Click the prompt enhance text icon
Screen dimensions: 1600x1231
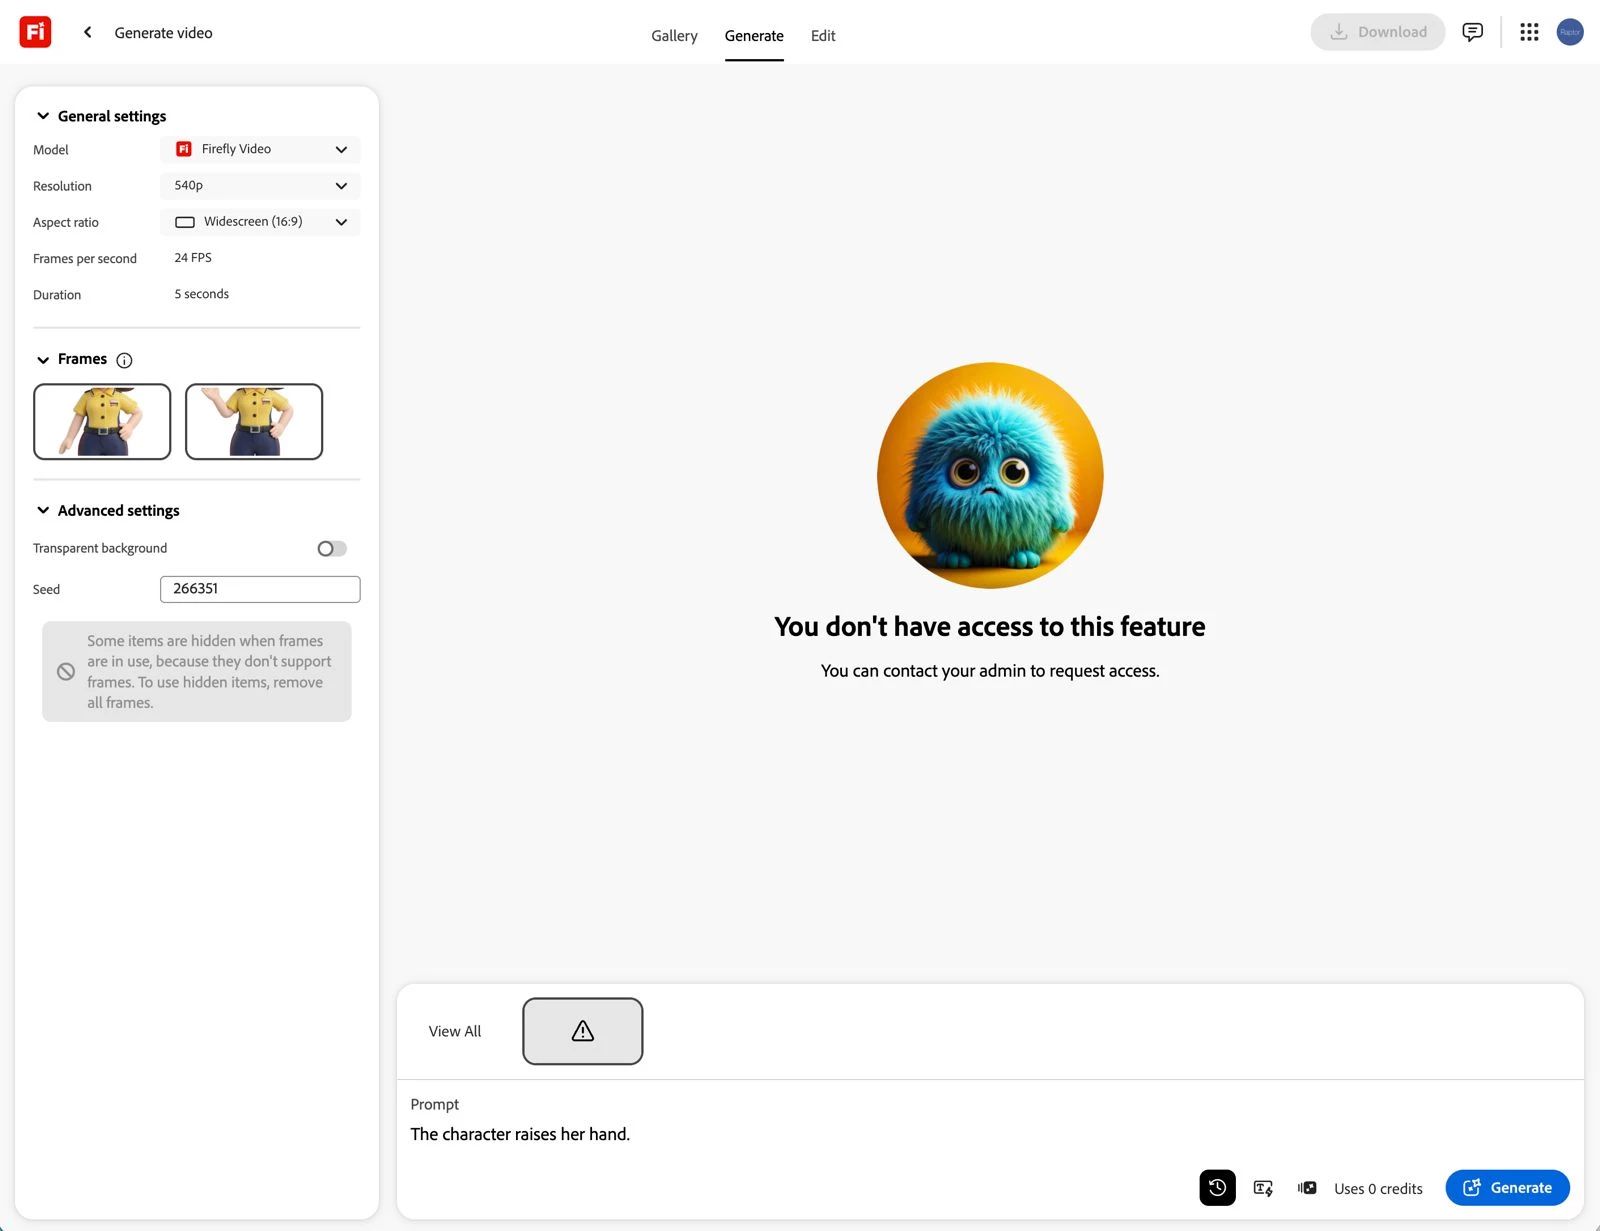point(1263,1188)
